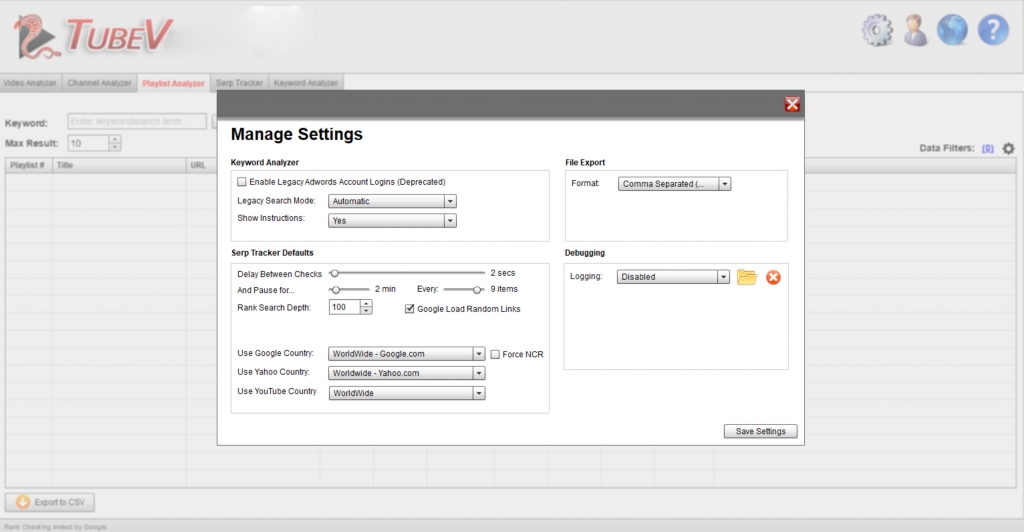This screenshot has height=532, width=1024.
Task: Click the Data Filters (0) link
Action: [x=987, y=148]
